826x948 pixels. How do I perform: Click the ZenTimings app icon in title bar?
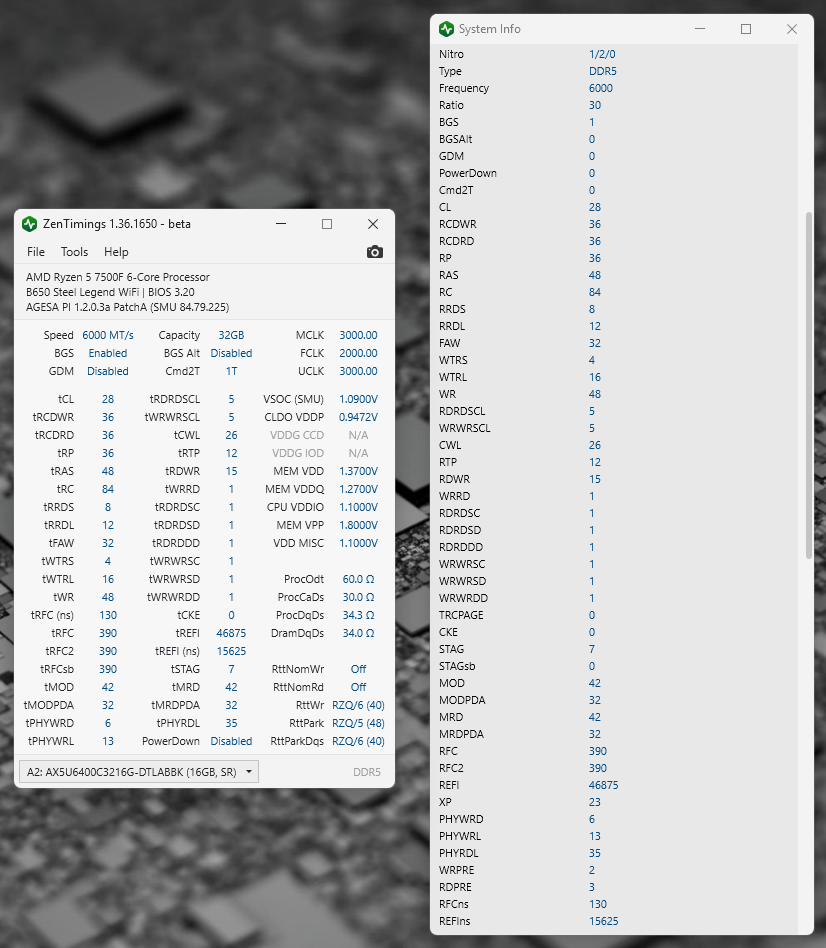point(29,224)
